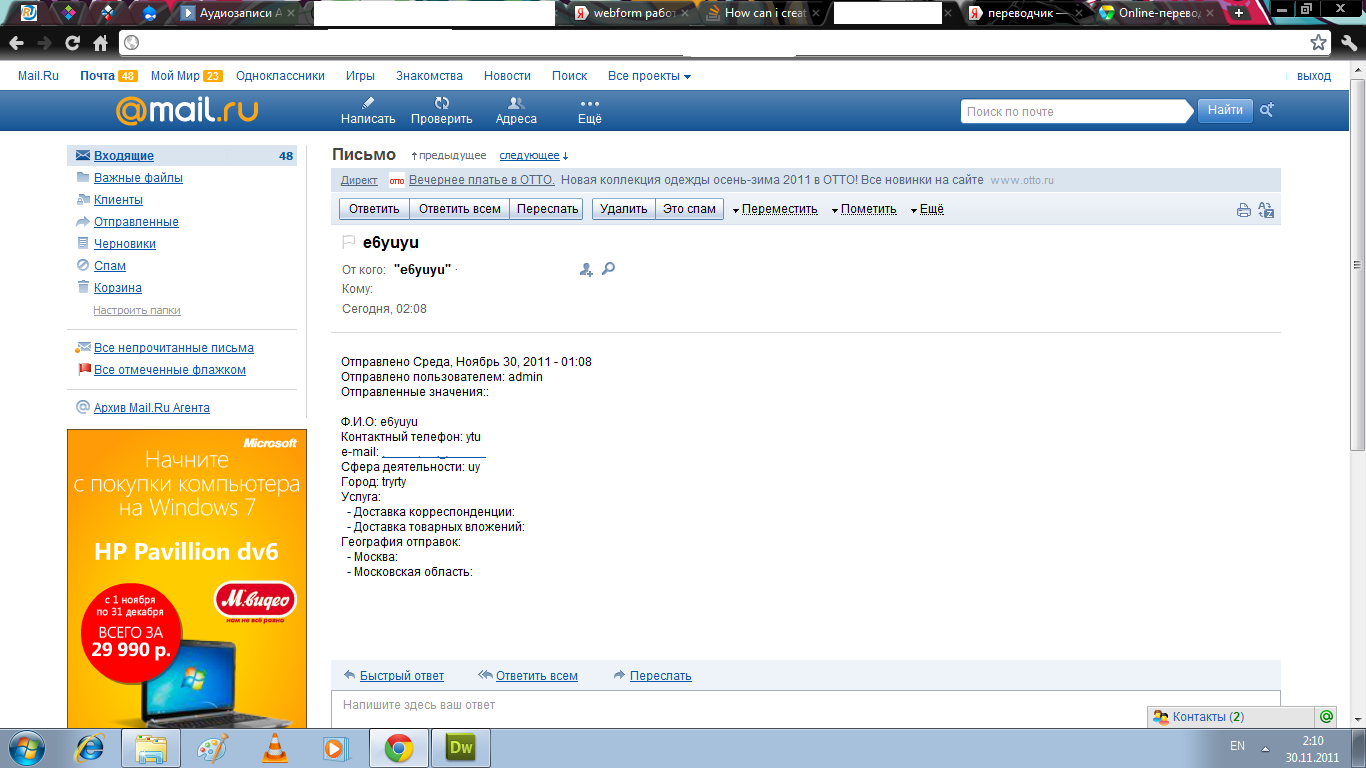The height and width of the screenshot is (768, 1366).
Task: Open the Все проекты dropdown
Action: tap(649, 76)
